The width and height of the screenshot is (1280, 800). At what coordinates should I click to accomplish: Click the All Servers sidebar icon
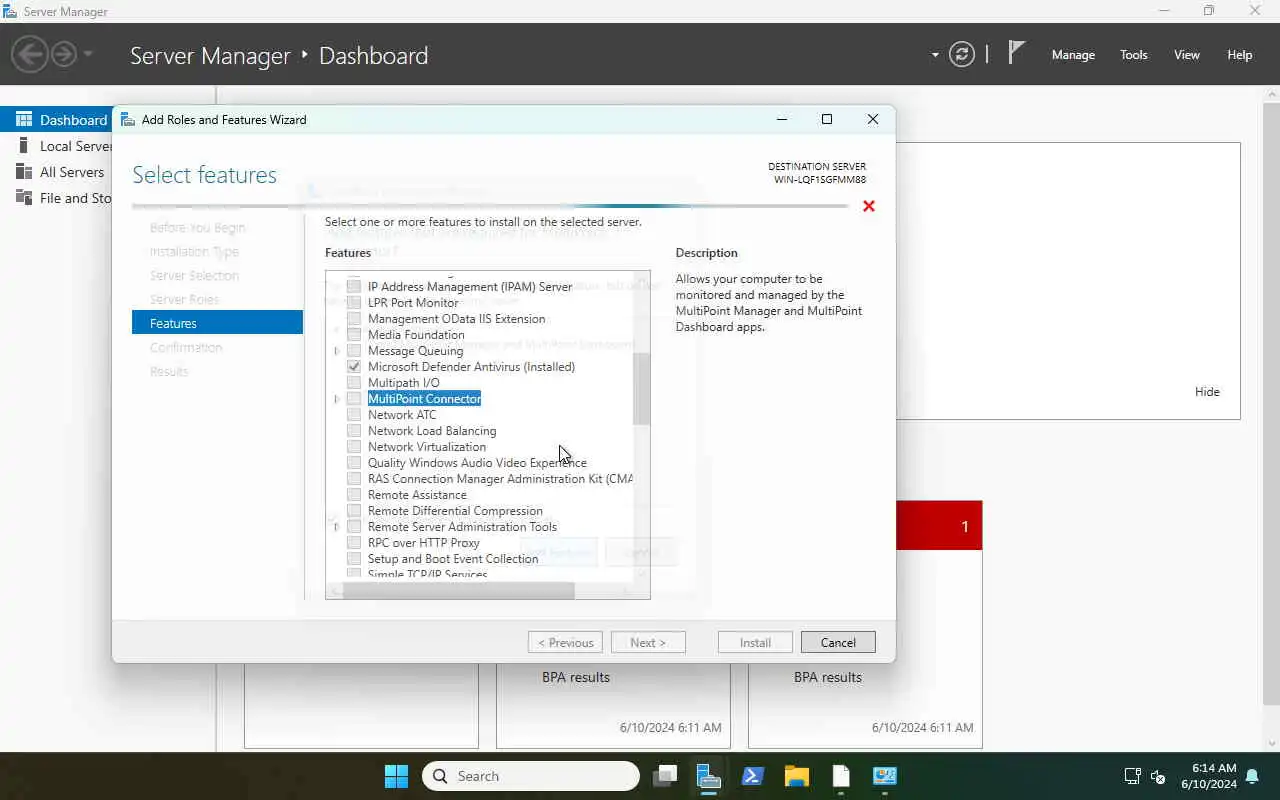(24, 172)
